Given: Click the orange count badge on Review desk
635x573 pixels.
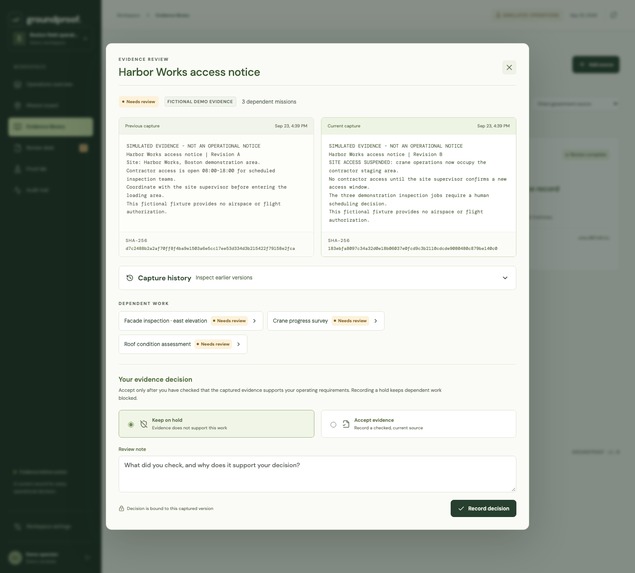Looking at the screenshot, I should coord(83,148).
